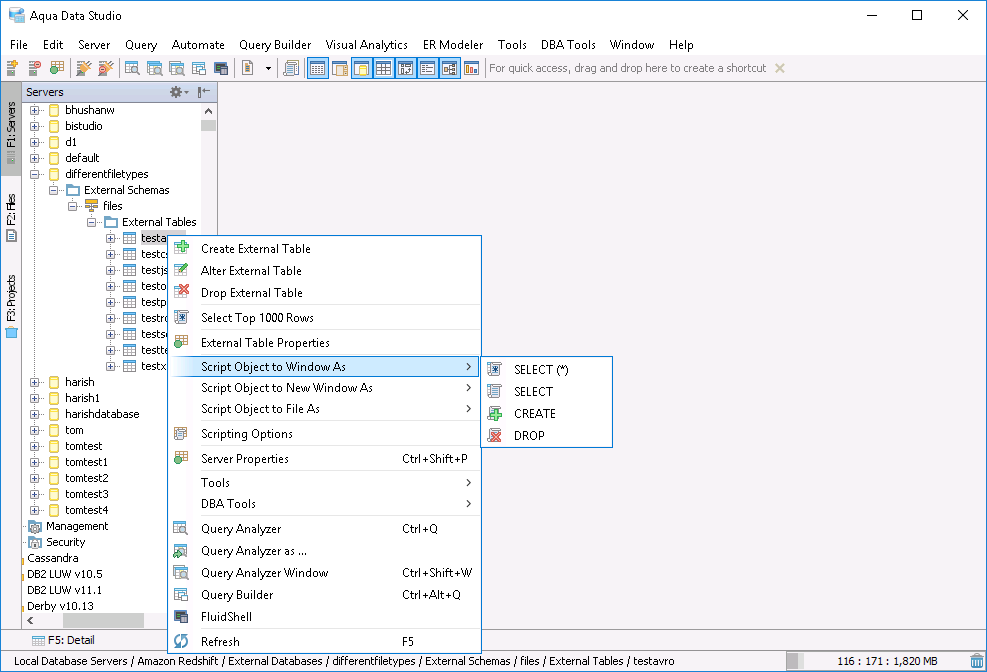Select DB2 LUW v11.1 server
Screen dimensions: 987x672
[64, 590]
